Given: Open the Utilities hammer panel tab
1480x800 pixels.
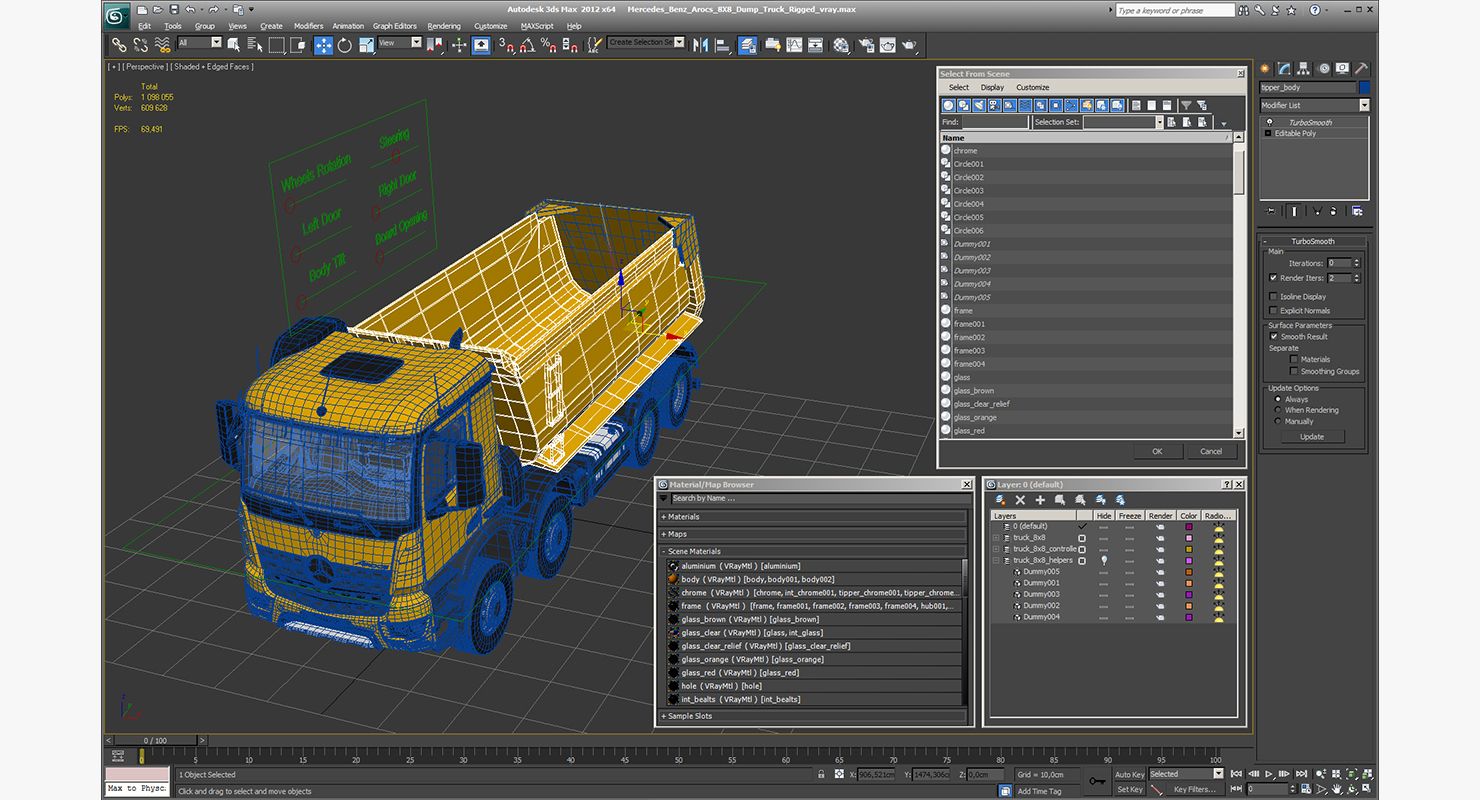Looking at the screenshot, I should (1361, 69).
